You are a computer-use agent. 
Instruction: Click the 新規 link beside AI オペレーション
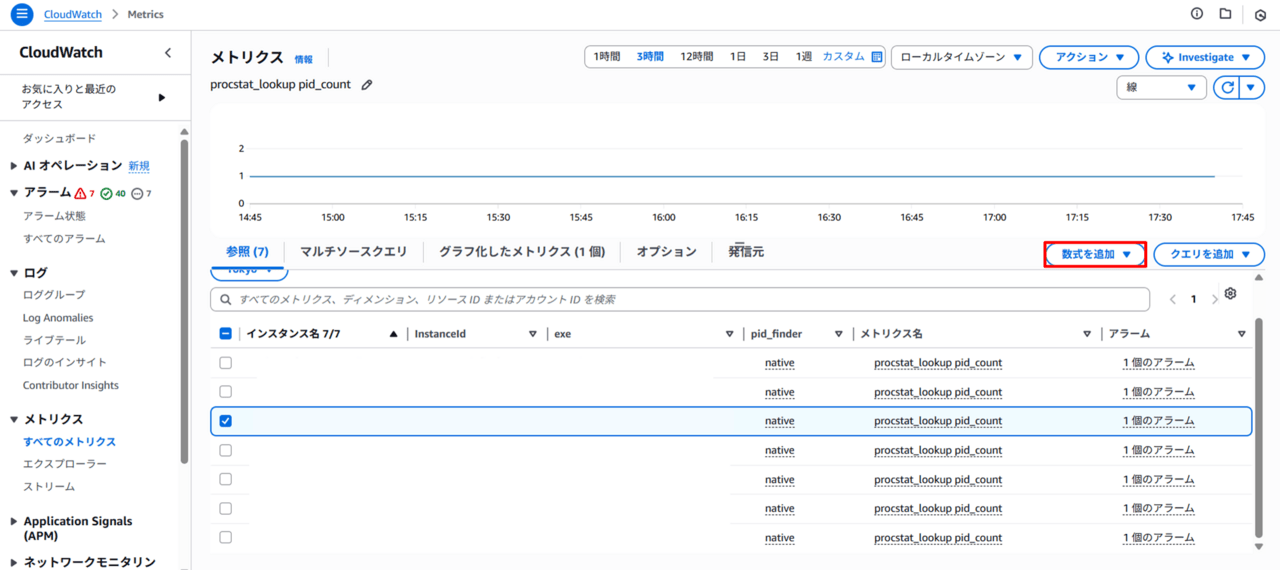click(x=139, y=166)
